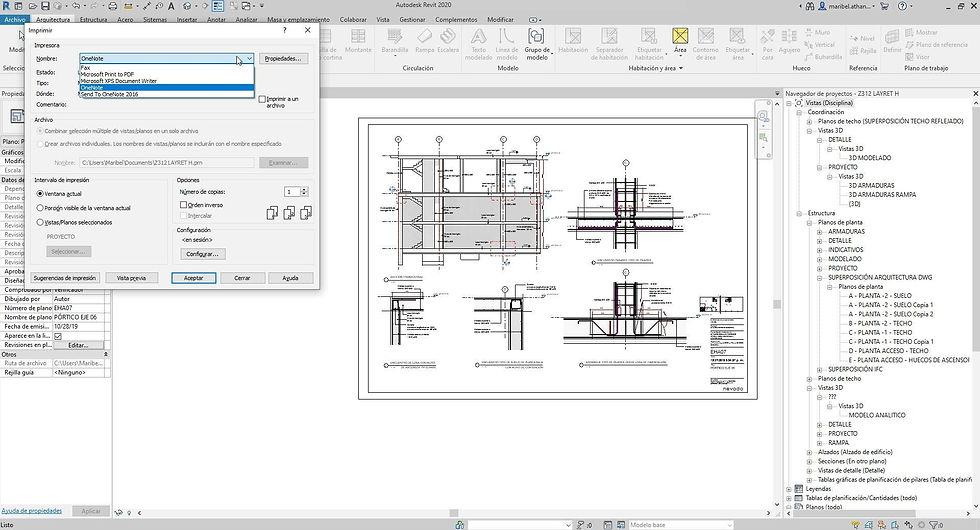Click the 'Propiedades...' button

click(x=282, y=58)
